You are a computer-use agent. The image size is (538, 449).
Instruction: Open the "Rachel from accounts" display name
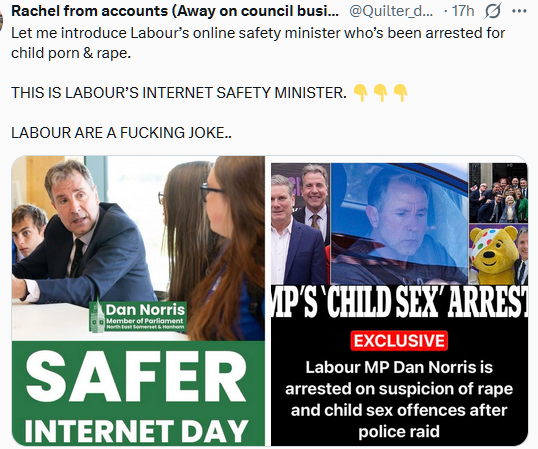(x=175, y=11)
